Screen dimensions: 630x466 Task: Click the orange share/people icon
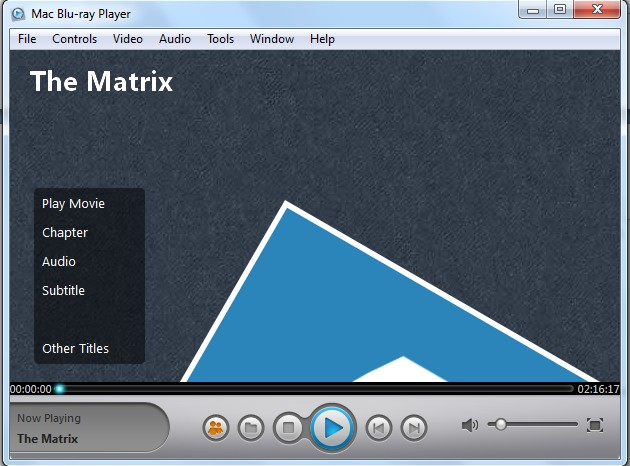pos(215,428)
